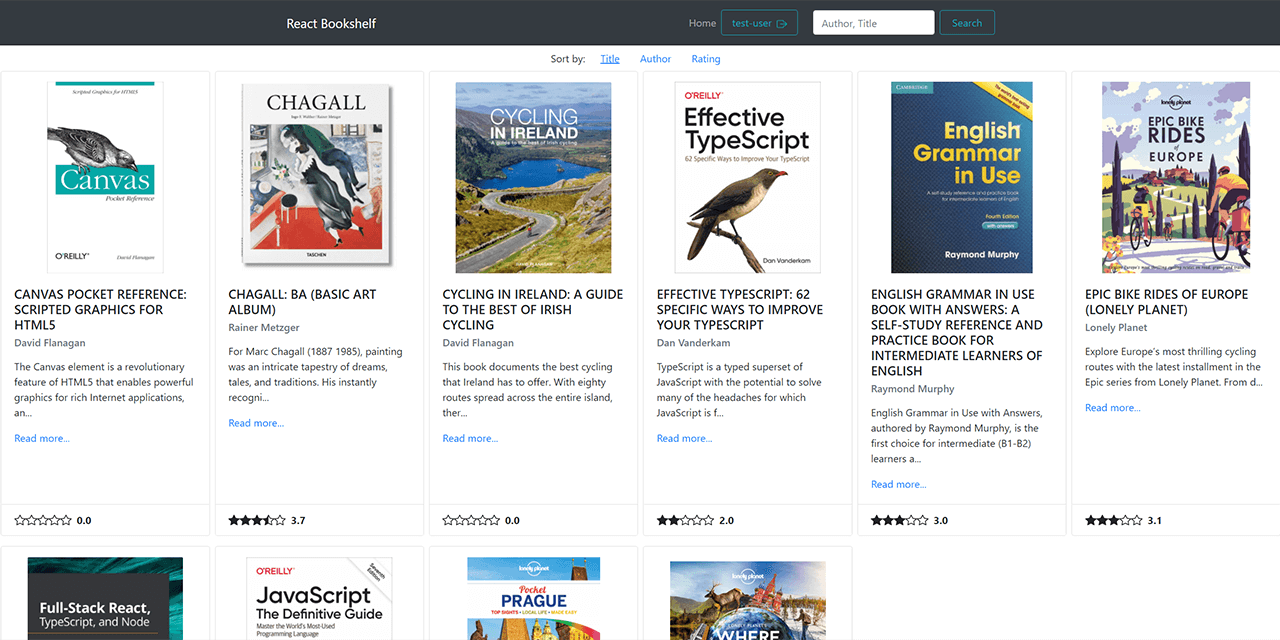Click the Author, Title search field
This screenshot has width=1280, height=640.
(x=873, y=22)
